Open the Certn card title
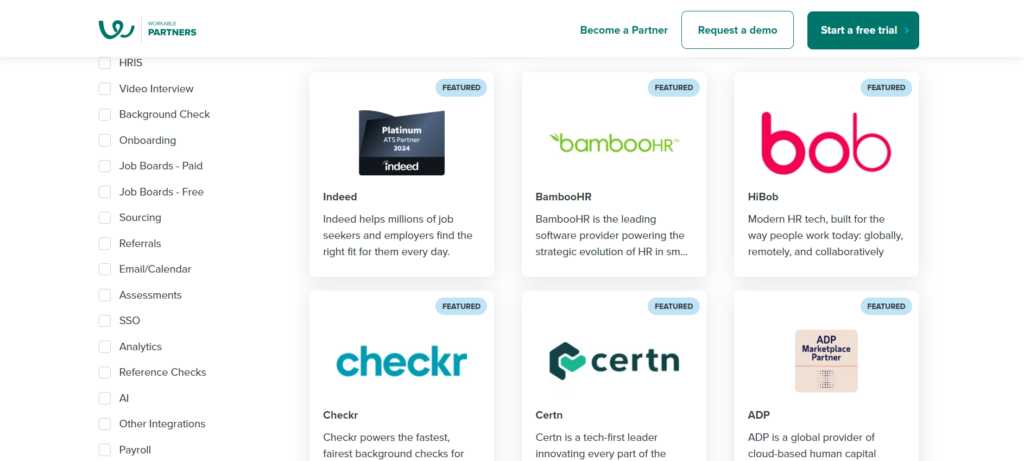This screenshot has width=1024, height=461. click(x=549, y=415)
